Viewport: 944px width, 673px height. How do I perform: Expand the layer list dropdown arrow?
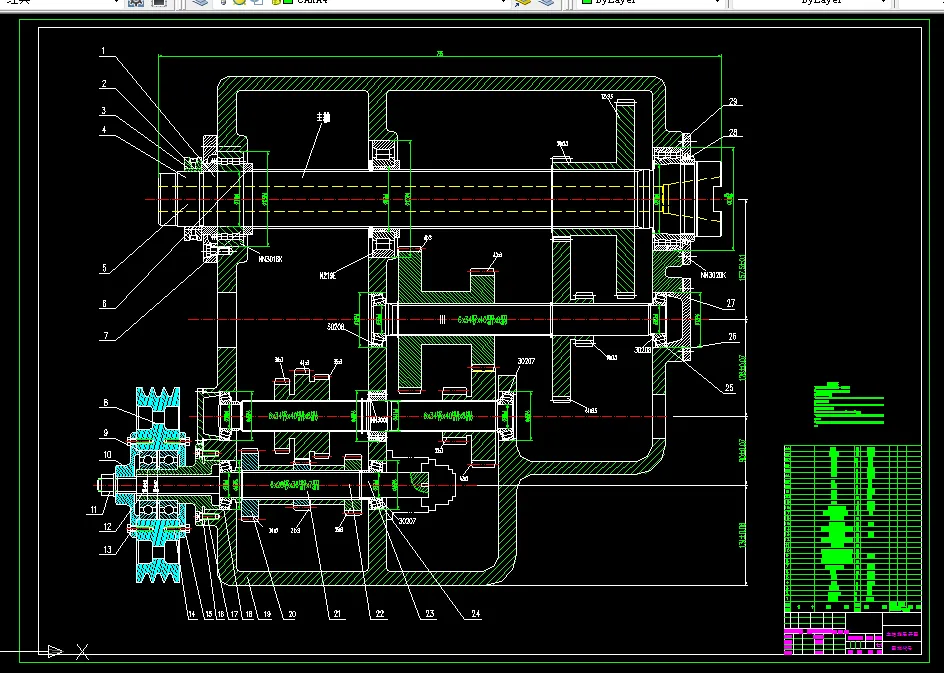tap(503, 2)
